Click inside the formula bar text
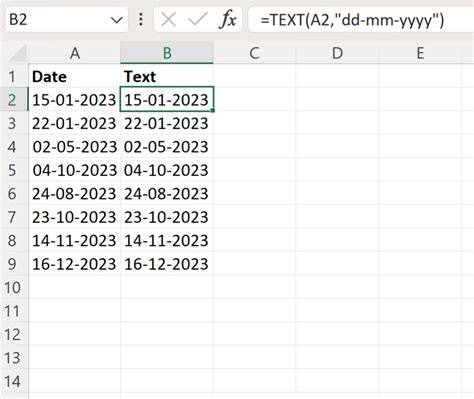Image resolution: width=474 pixels, height=399 pixels. 361,20
